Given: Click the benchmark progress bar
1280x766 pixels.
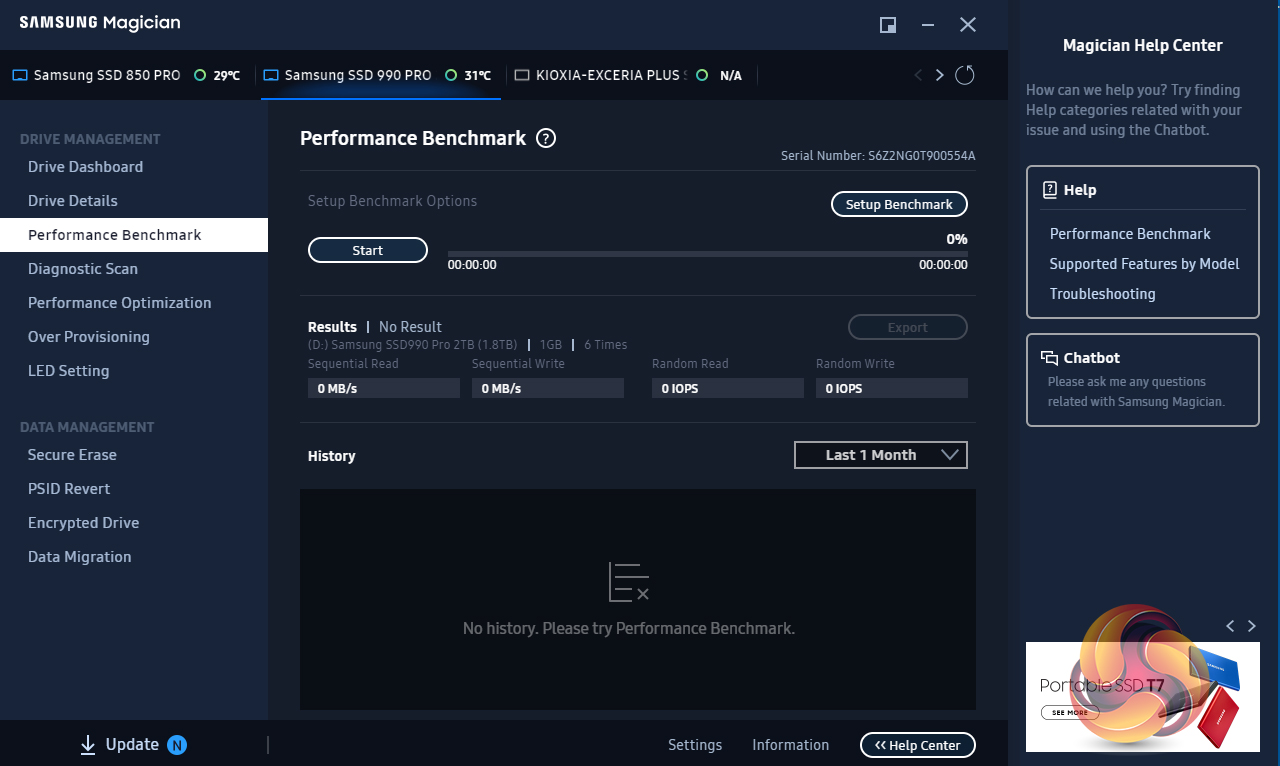Looking at the screenshot, I should 707,254.
